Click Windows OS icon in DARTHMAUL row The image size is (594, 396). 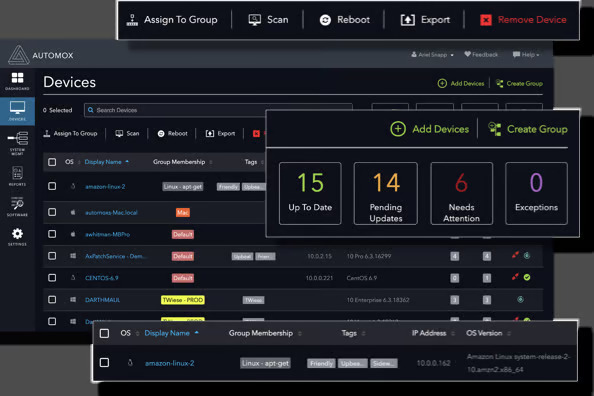coord(73,300)
